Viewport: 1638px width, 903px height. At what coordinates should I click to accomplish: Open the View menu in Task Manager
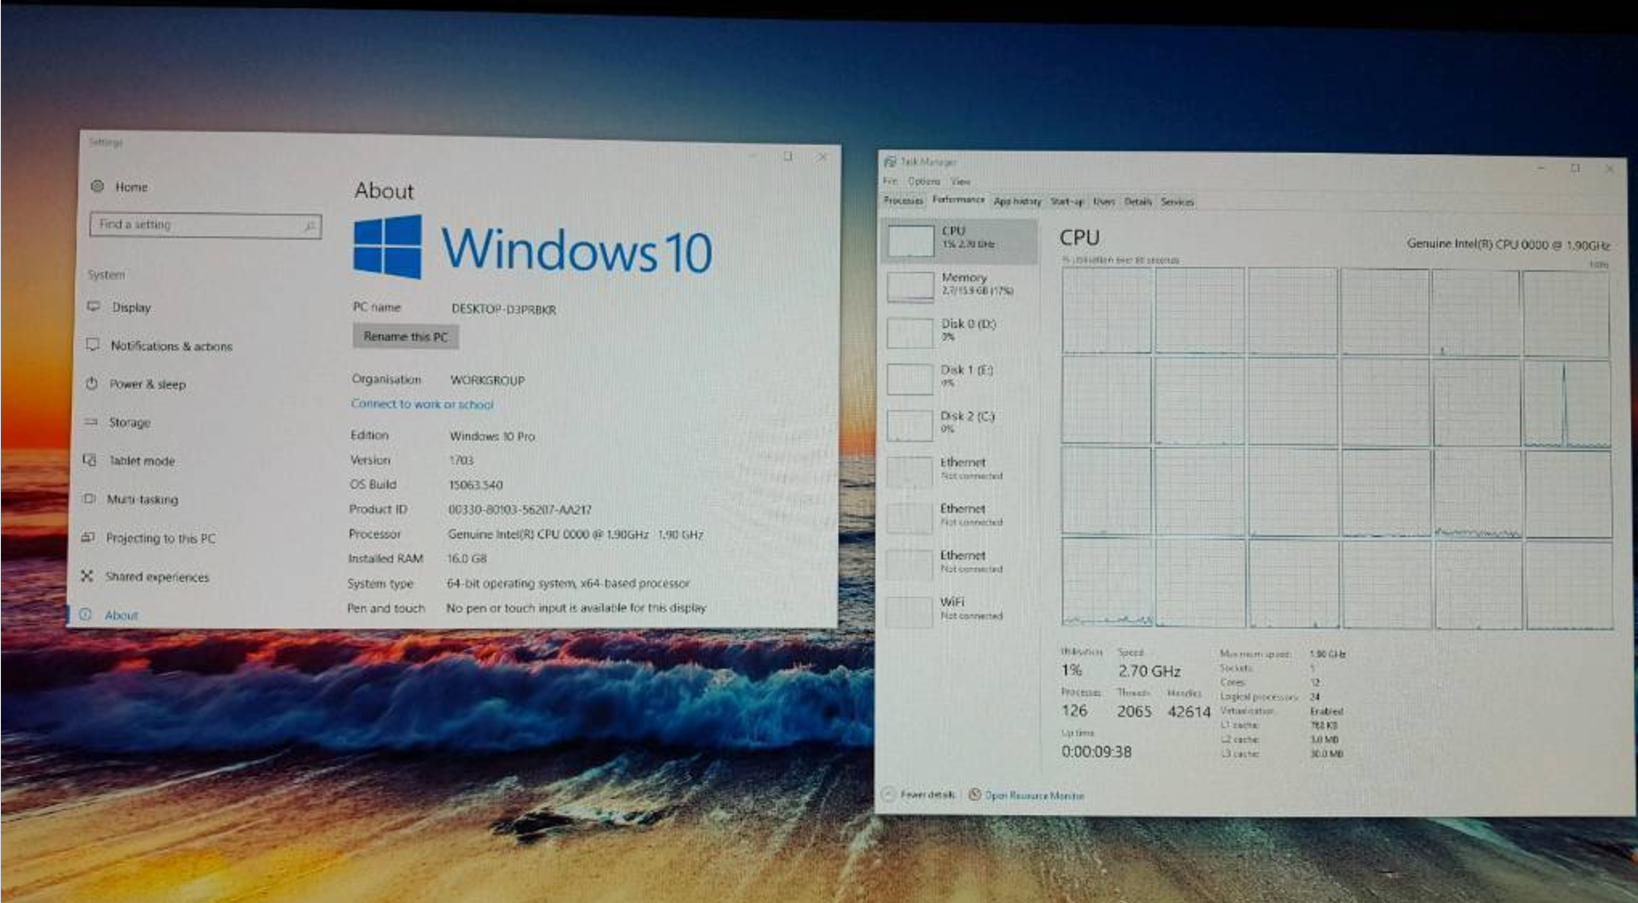tap(960, 181)
